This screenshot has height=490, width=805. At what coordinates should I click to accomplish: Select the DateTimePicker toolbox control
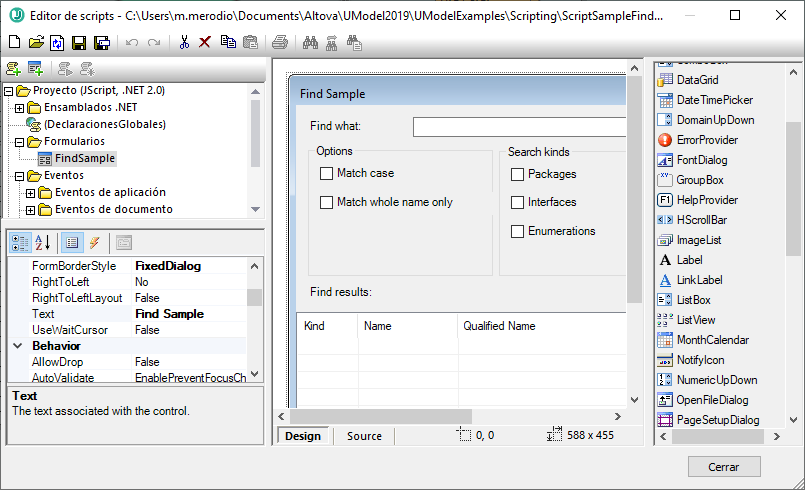click(714, 100)
